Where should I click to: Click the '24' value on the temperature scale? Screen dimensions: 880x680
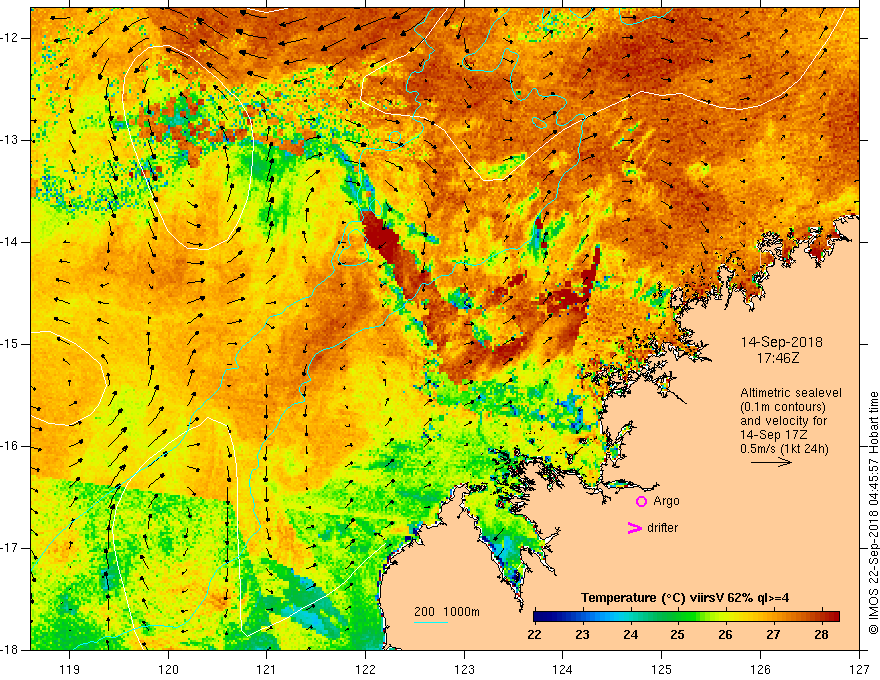point(630,635)
